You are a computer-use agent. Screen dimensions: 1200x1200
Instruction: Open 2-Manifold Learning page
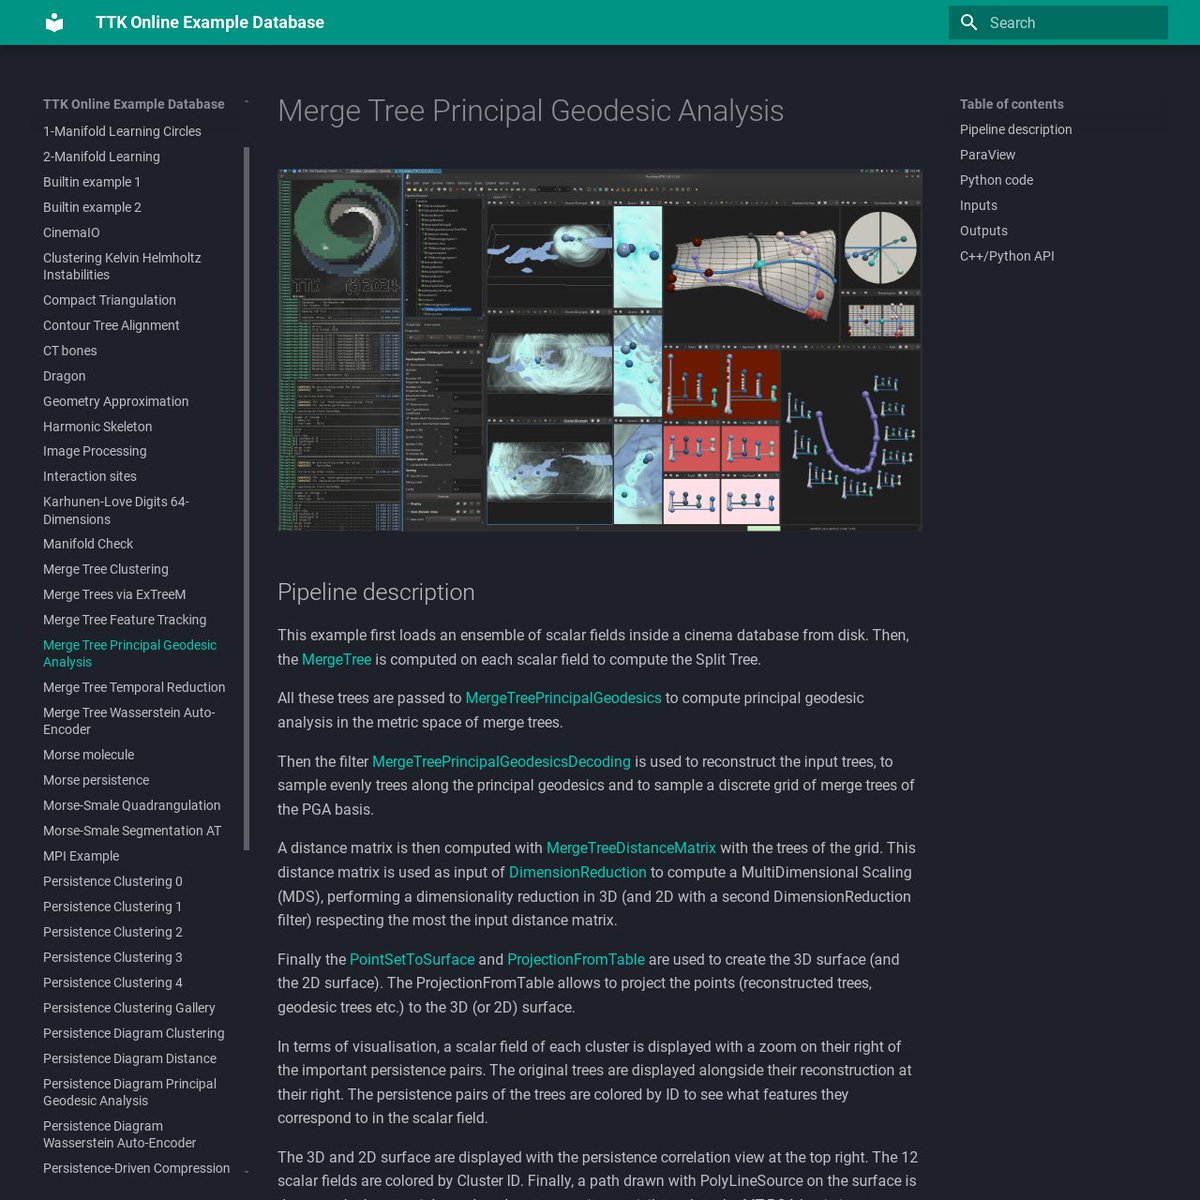point(101,156)
